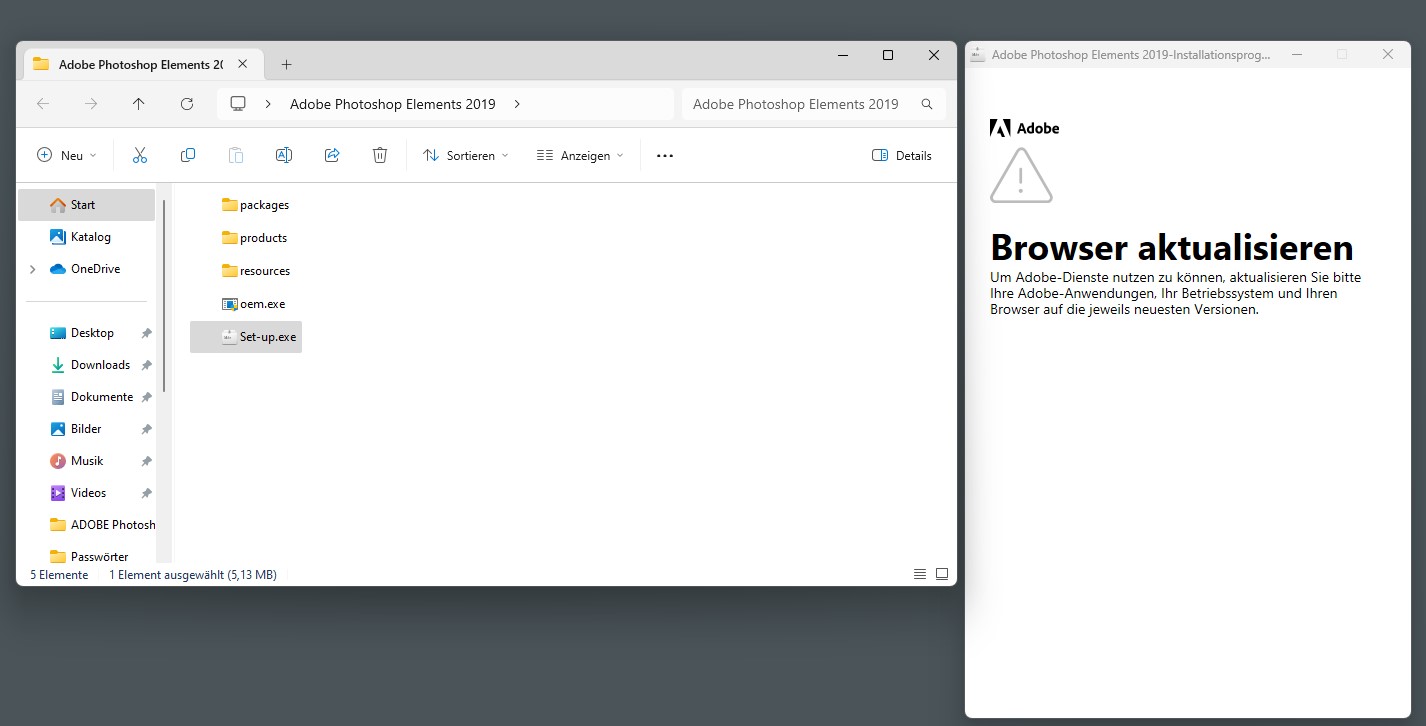
Task: Click the Adobe Photoshop Elements 2019 breadcrumb
Action: 394,104
